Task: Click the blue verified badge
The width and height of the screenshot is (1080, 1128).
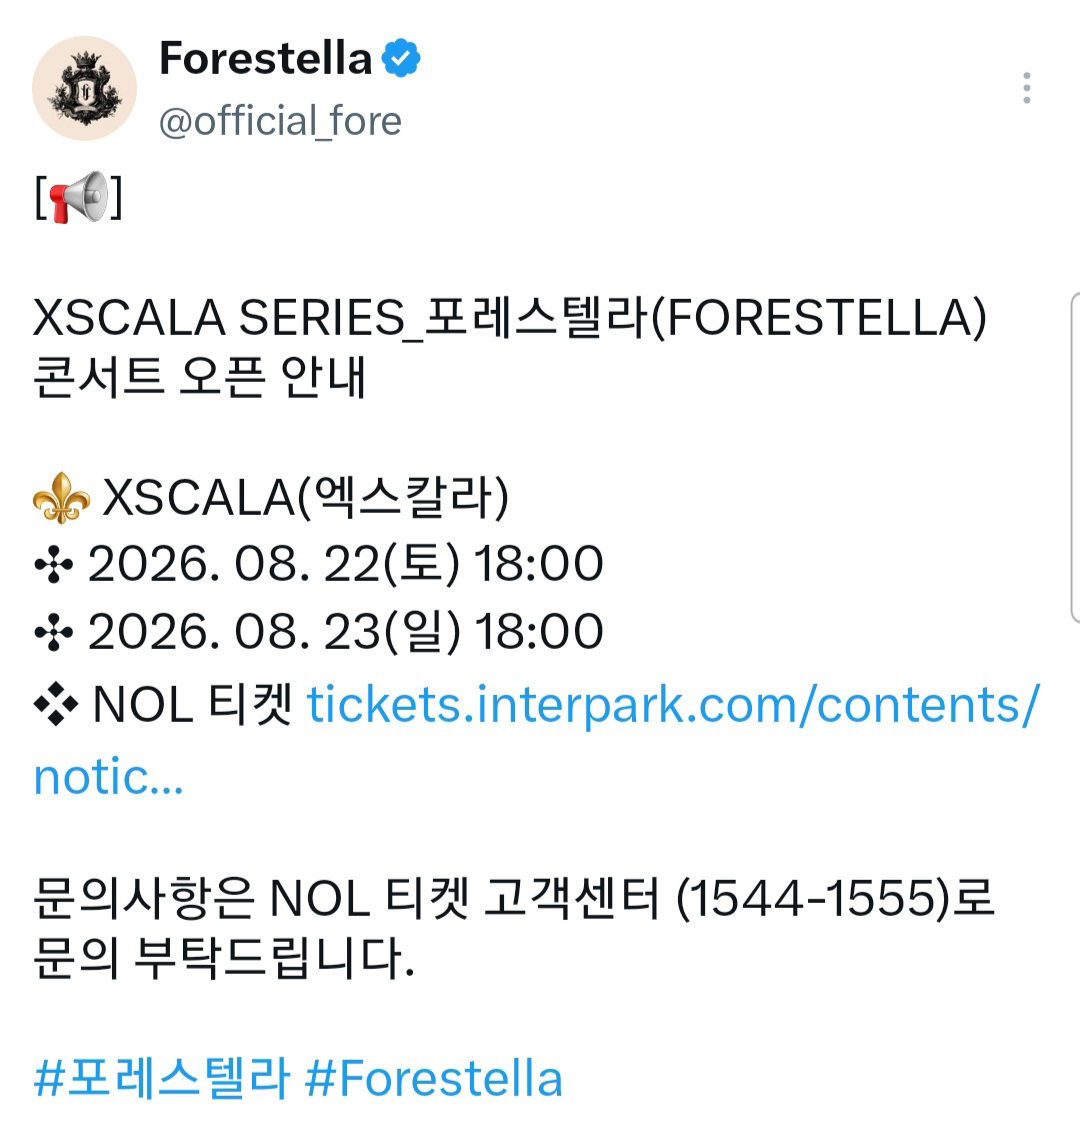Action: tap(401, 58)
